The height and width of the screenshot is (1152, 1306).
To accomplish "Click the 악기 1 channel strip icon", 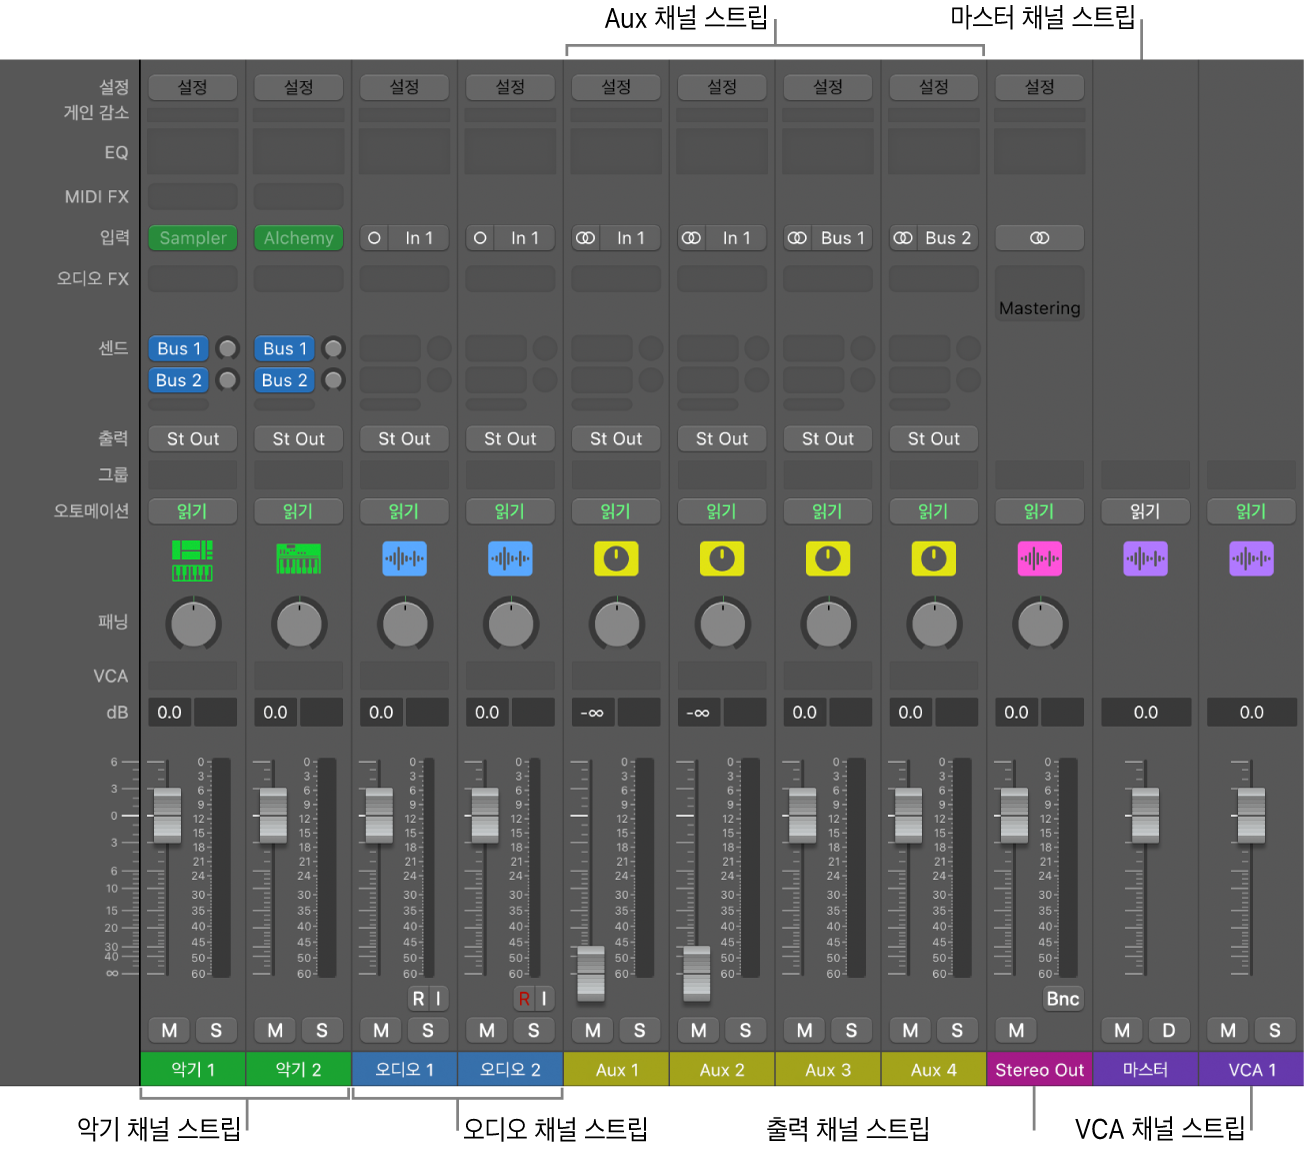I will pyautogui.click(x=192, y=559).
